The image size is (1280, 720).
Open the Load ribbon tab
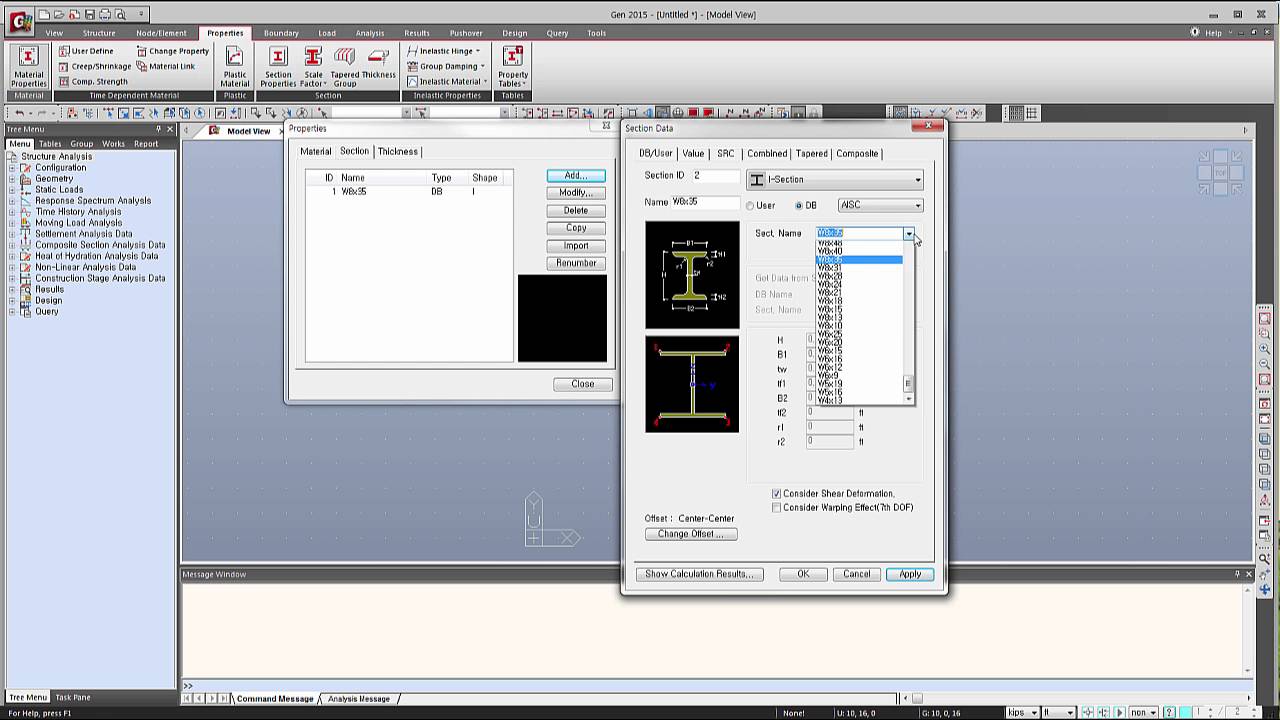tap(327, 33)
